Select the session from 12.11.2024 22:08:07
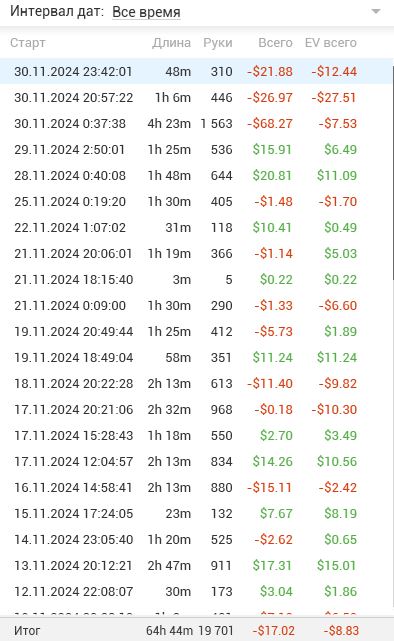Image resolution: width=394 pixels, height=641 pixels. pyautogui.click(x=196, y=592)
